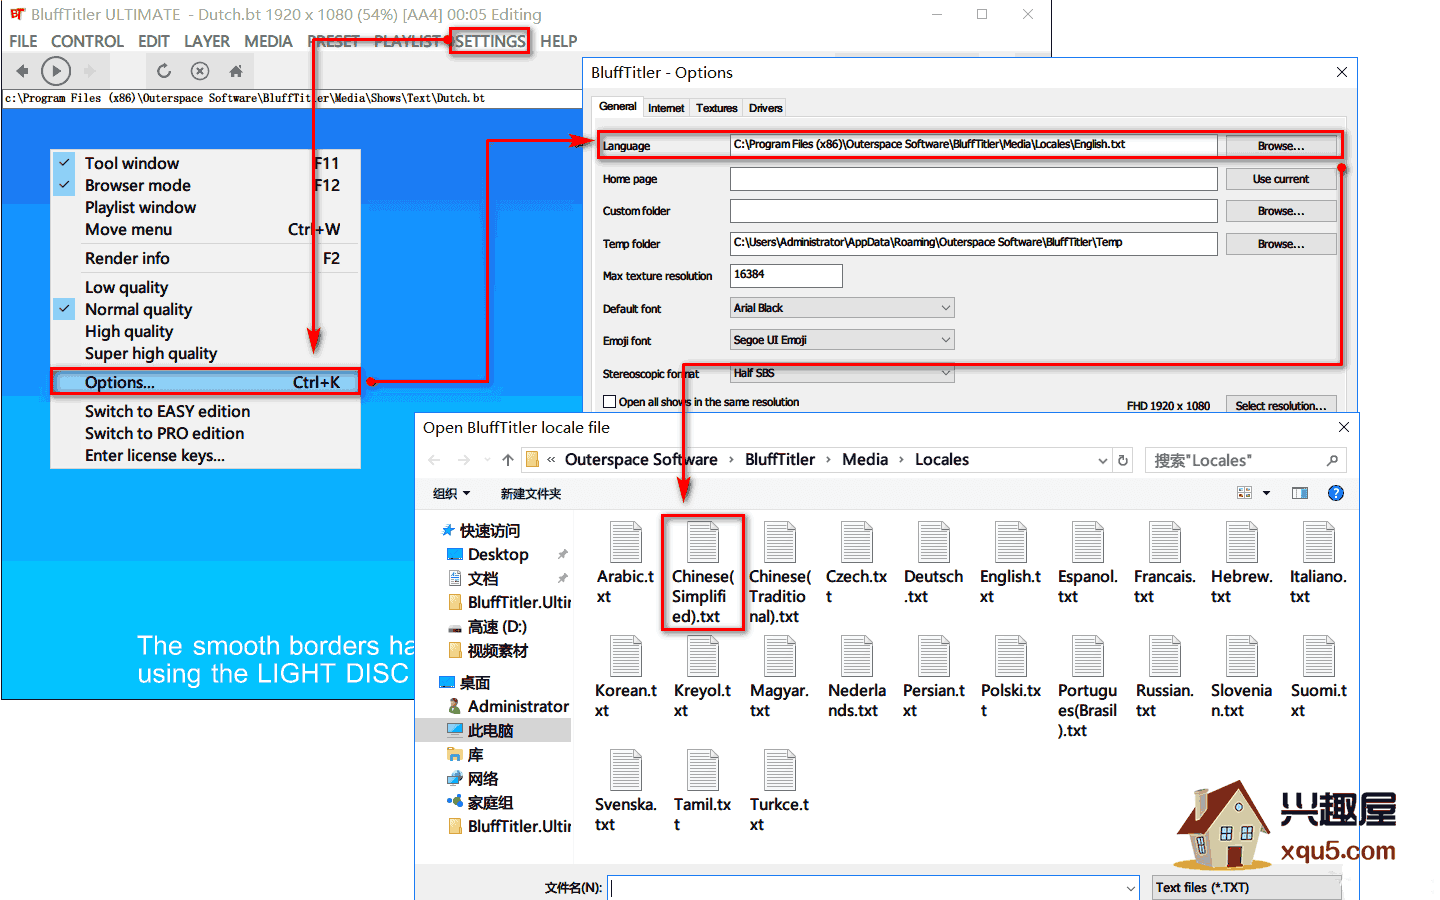Open the Emoji font dropdown
1440x900 pixels.
[842, 340]
